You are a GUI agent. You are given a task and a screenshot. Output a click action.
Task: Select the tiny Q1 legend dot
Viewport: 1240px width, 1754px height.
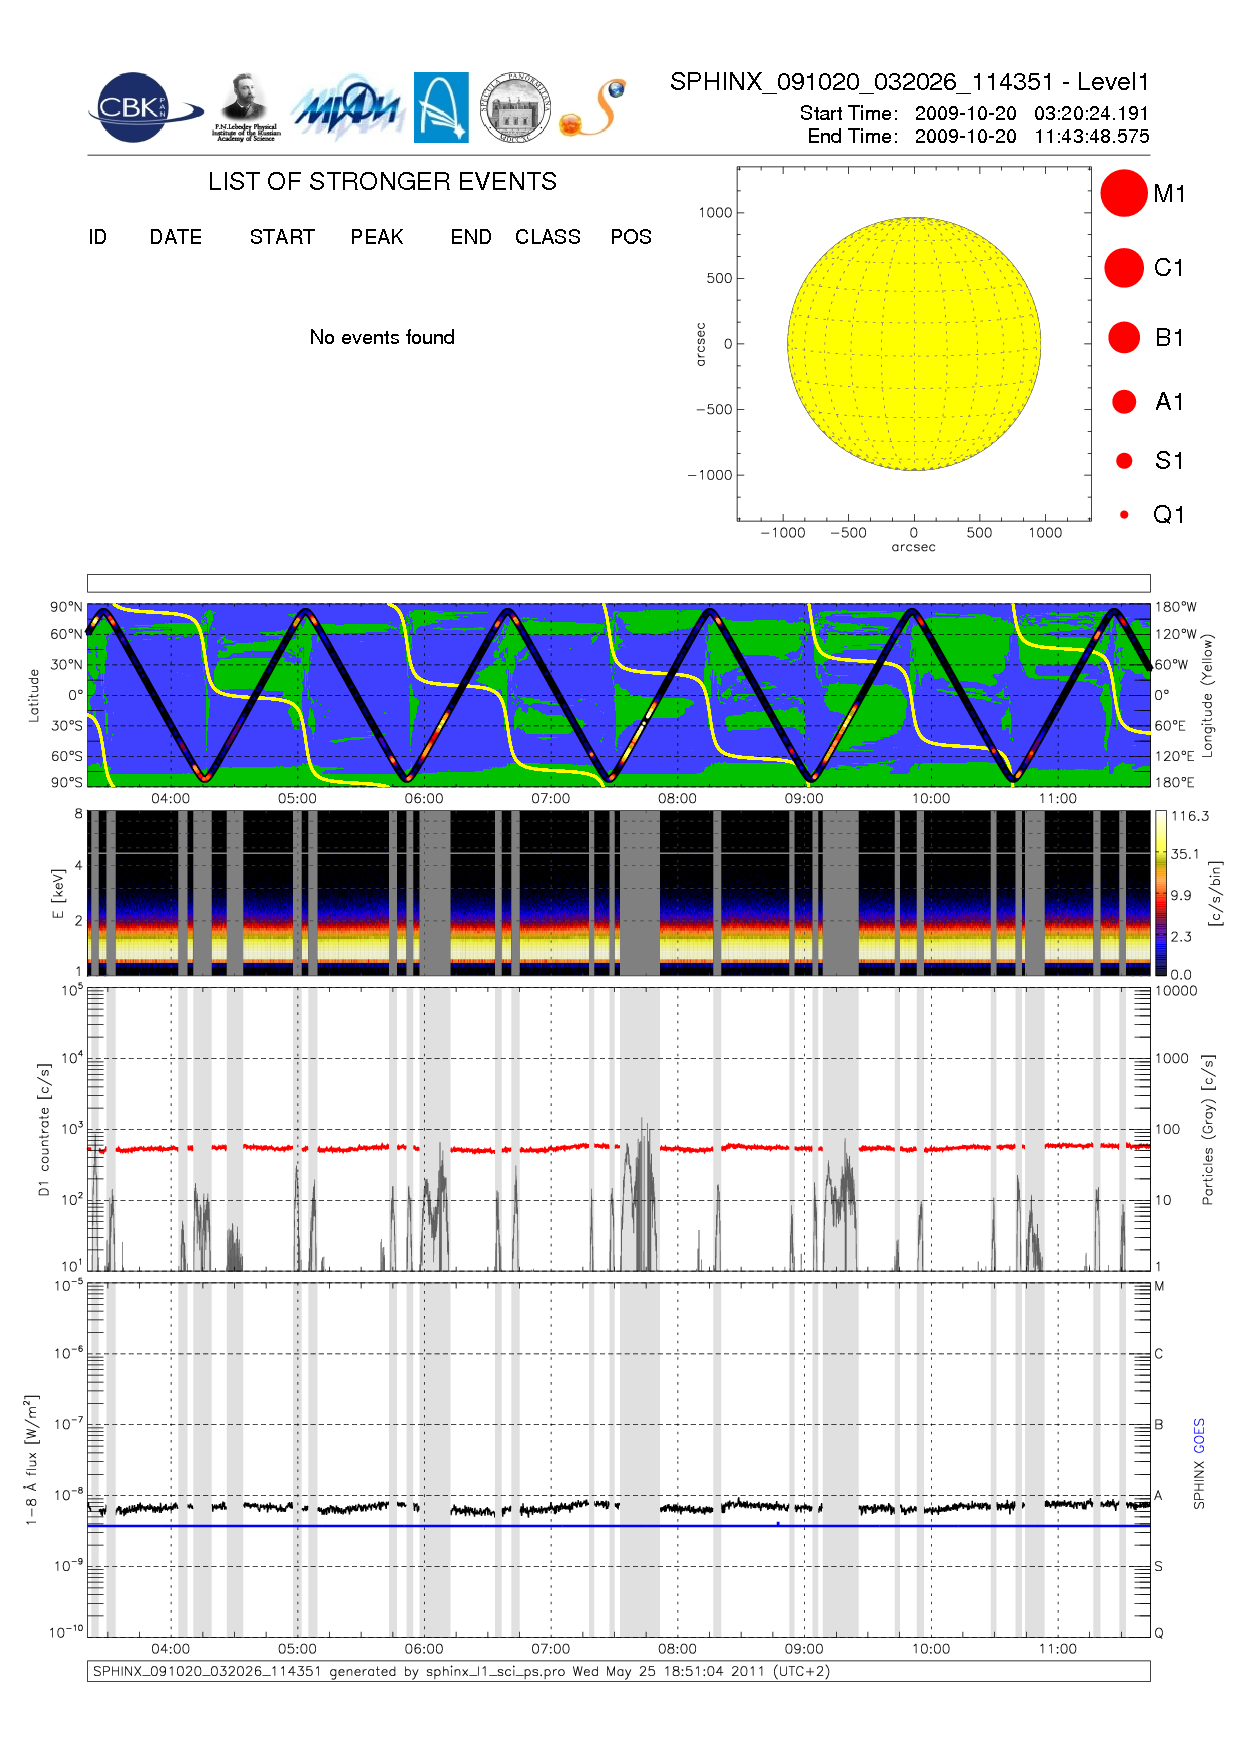(x=1124, y=515)
